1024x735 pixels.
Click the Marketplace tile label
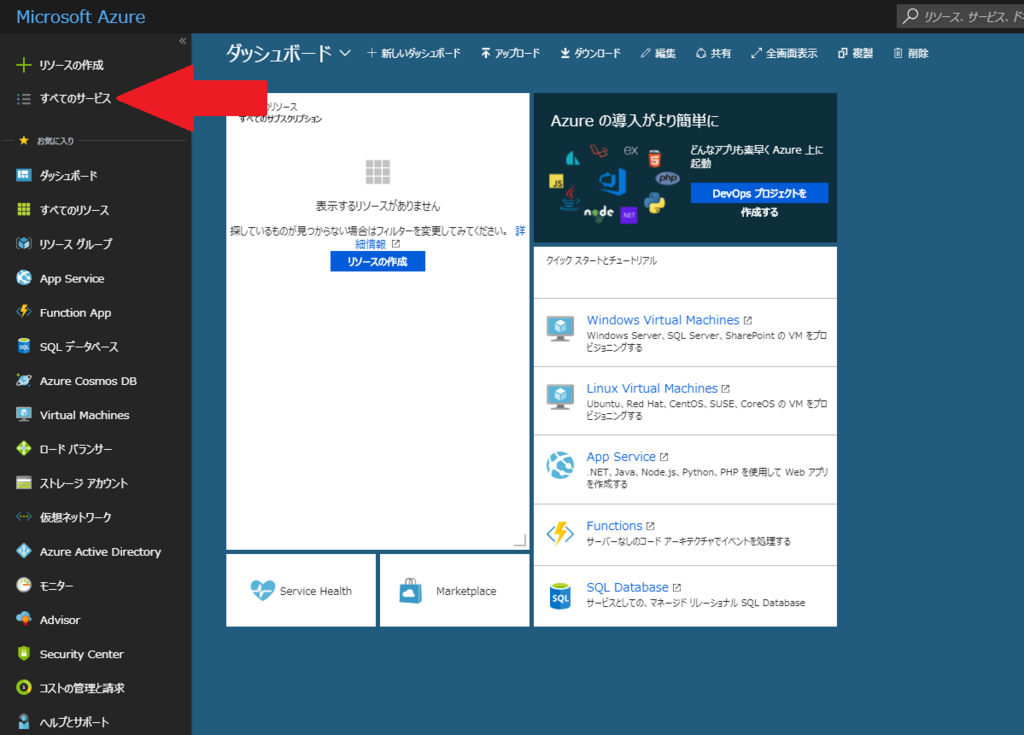click(466, 591)
